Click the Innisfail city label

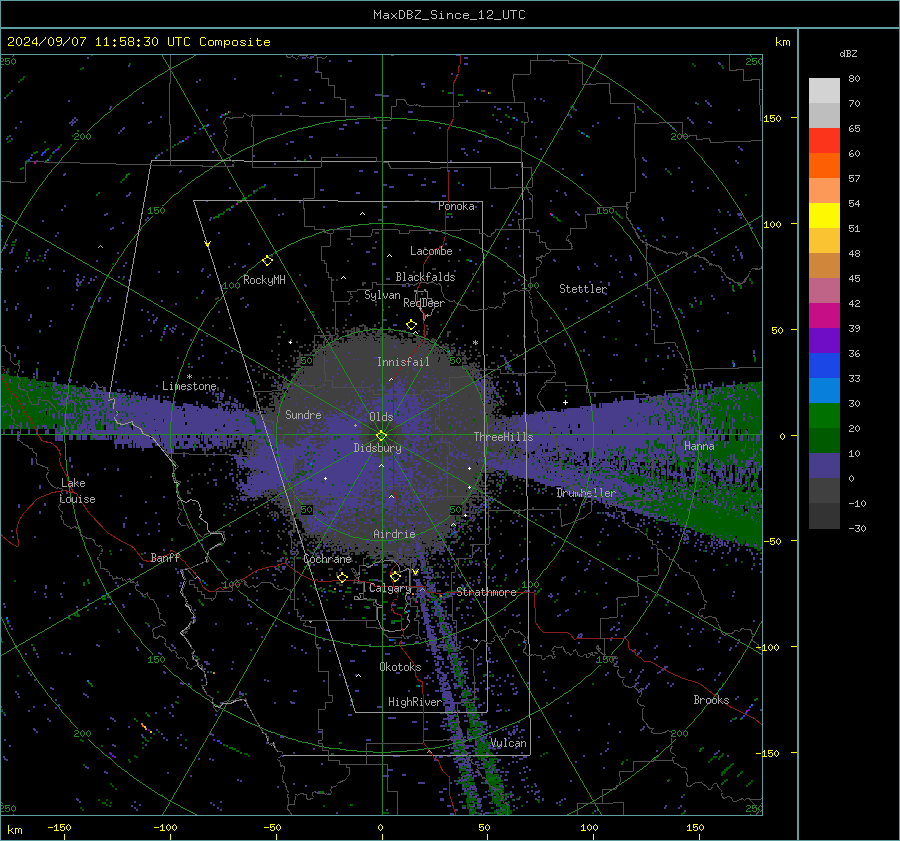click(x=403, y=362)
